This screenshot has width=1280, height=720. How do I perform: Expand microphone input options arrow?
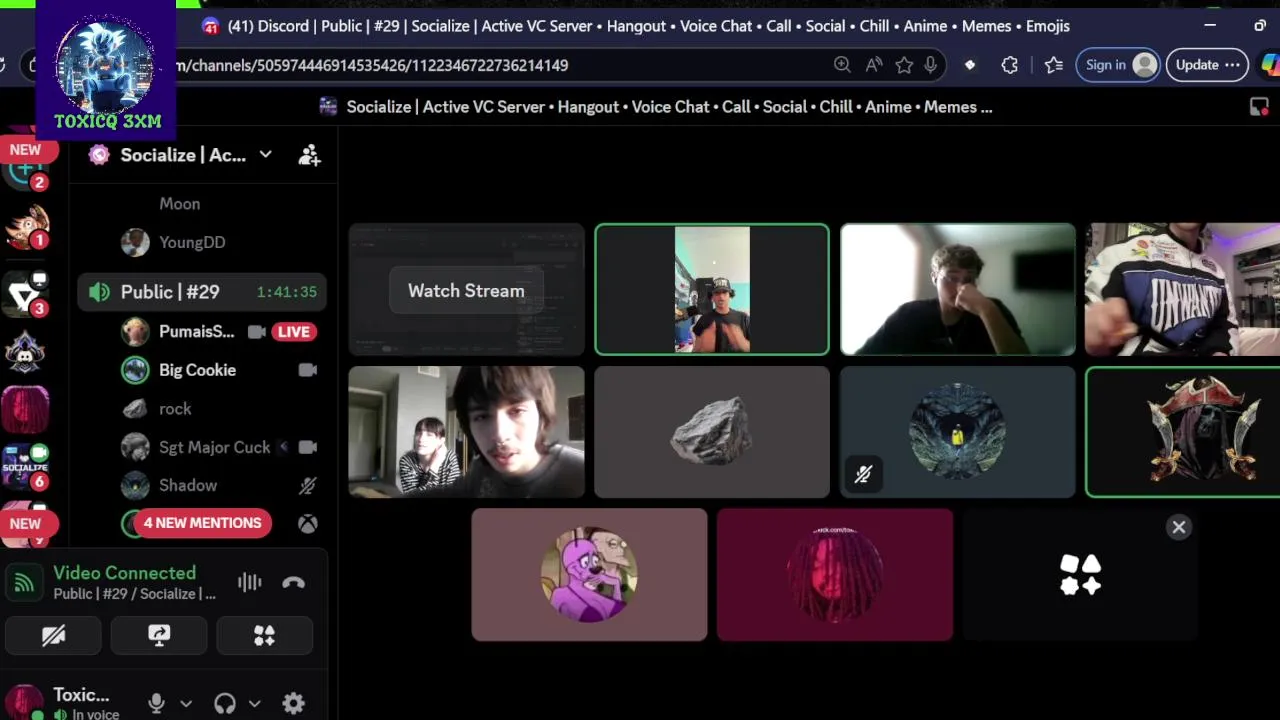tap(185, 703)
